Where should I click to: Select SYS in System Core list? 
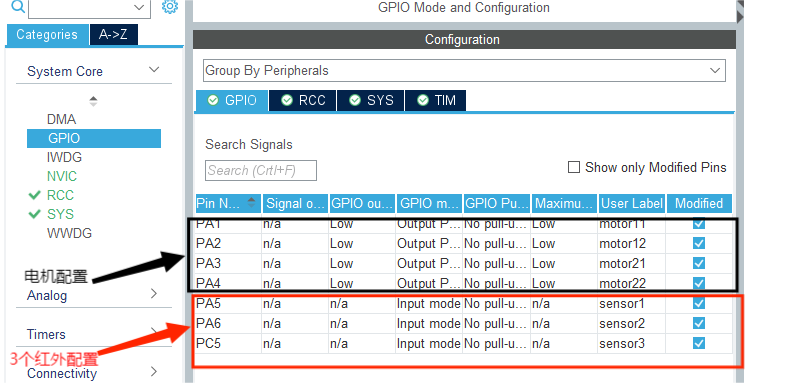click(60, 214)
